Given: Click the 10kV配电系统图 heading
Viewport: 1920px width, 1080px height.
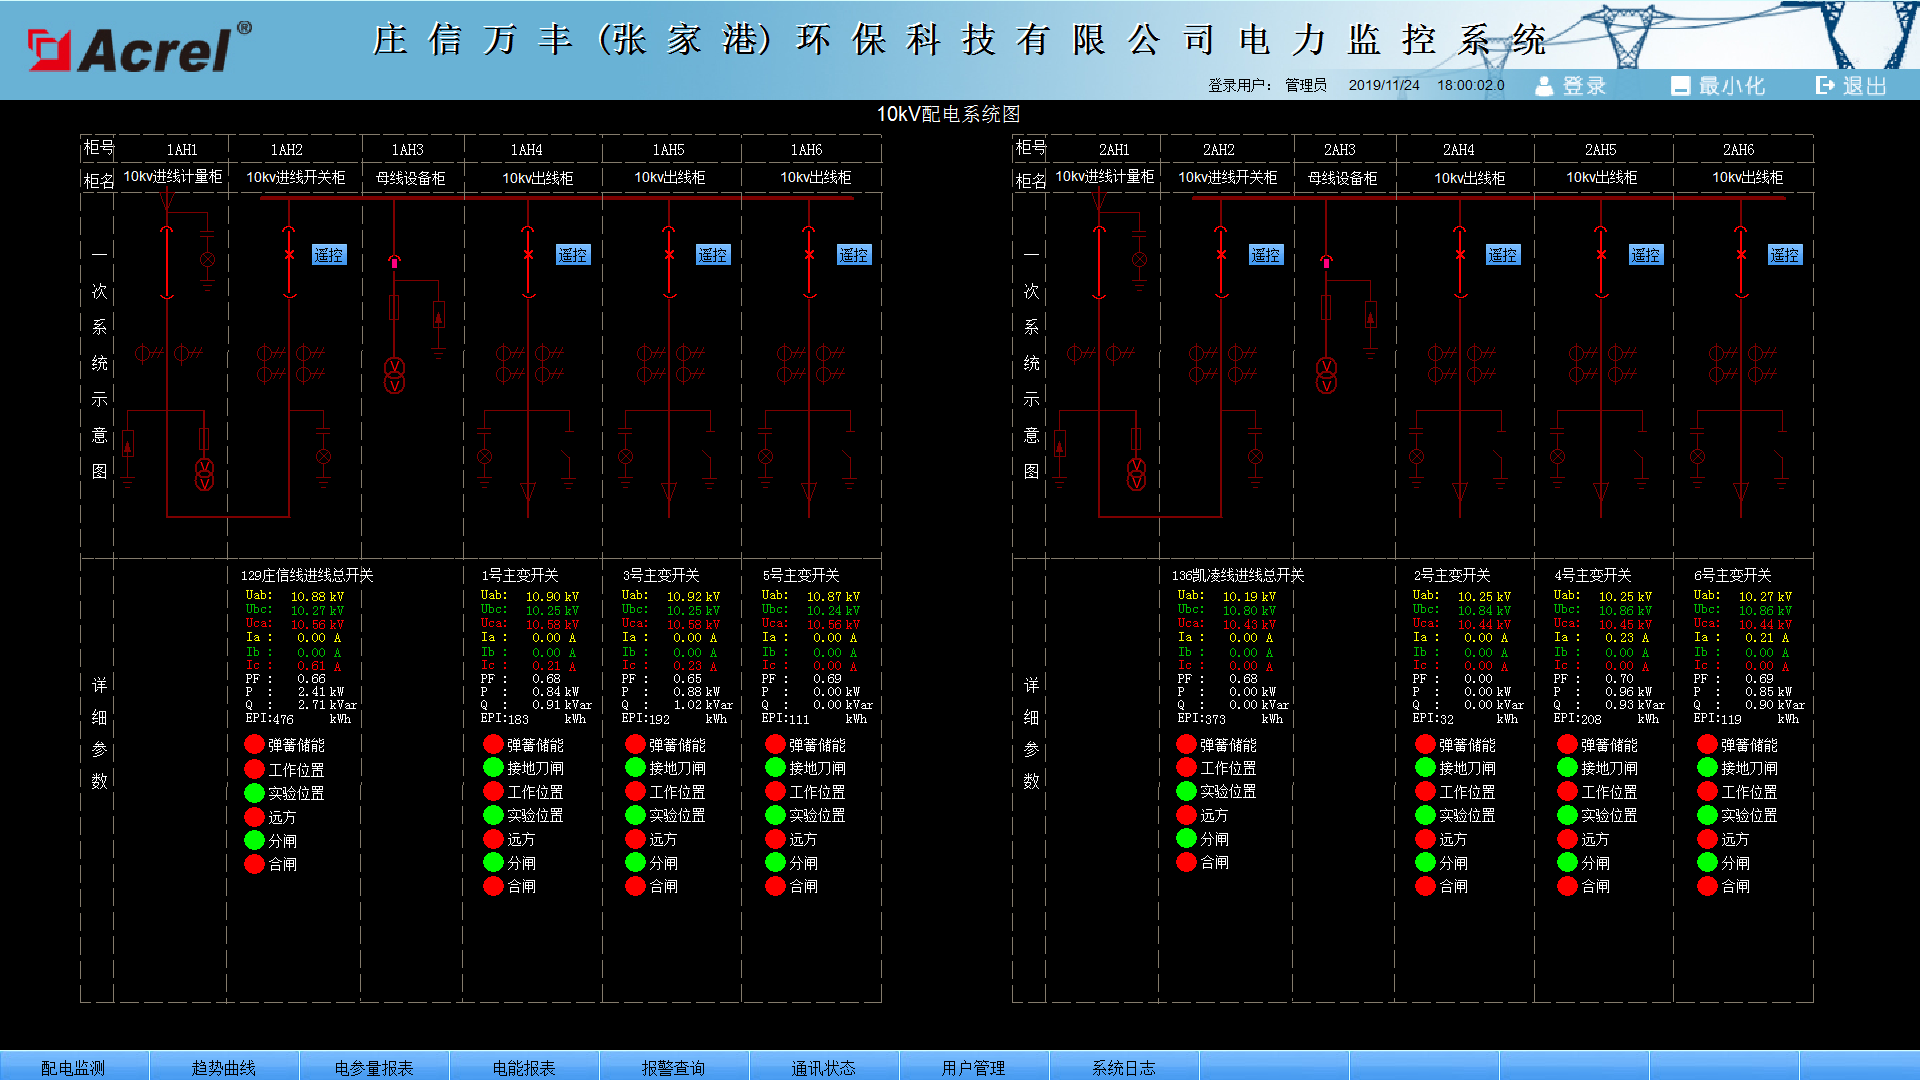Looking at the screenshot, I should click(948, 114).
